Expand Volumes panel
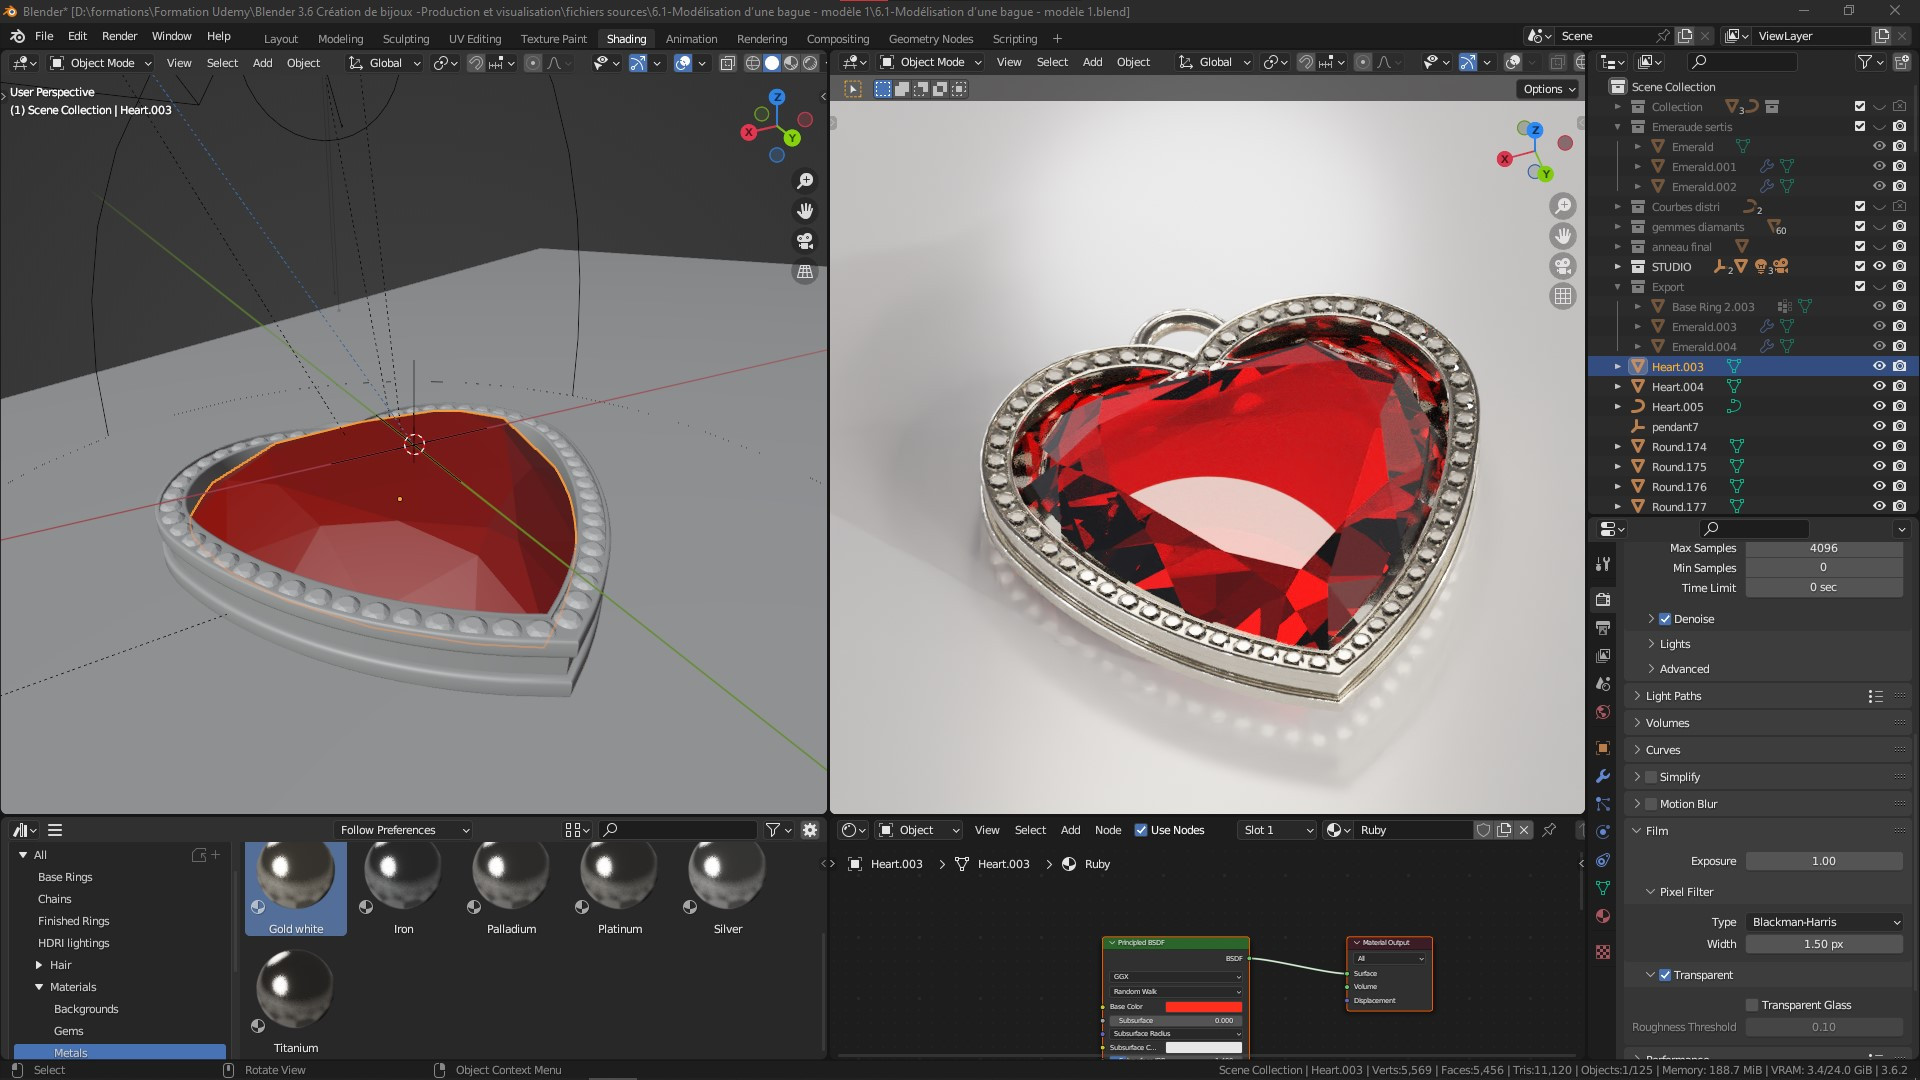 [x=1667, y=723]
